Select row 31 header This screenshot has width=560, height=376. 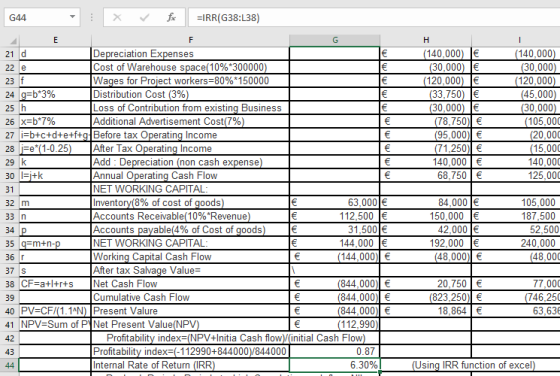(x=10, y=189)
